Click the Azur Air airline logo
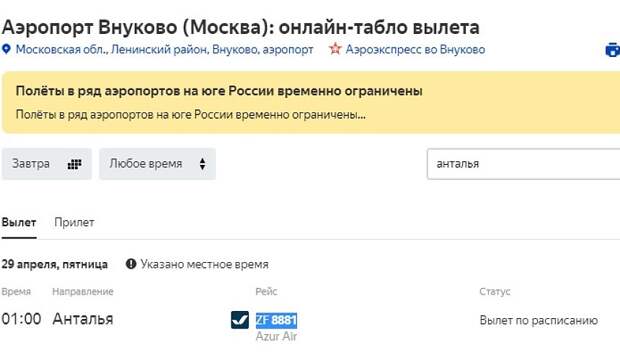This screenshot has width=620, height=360. click(240, 320)
